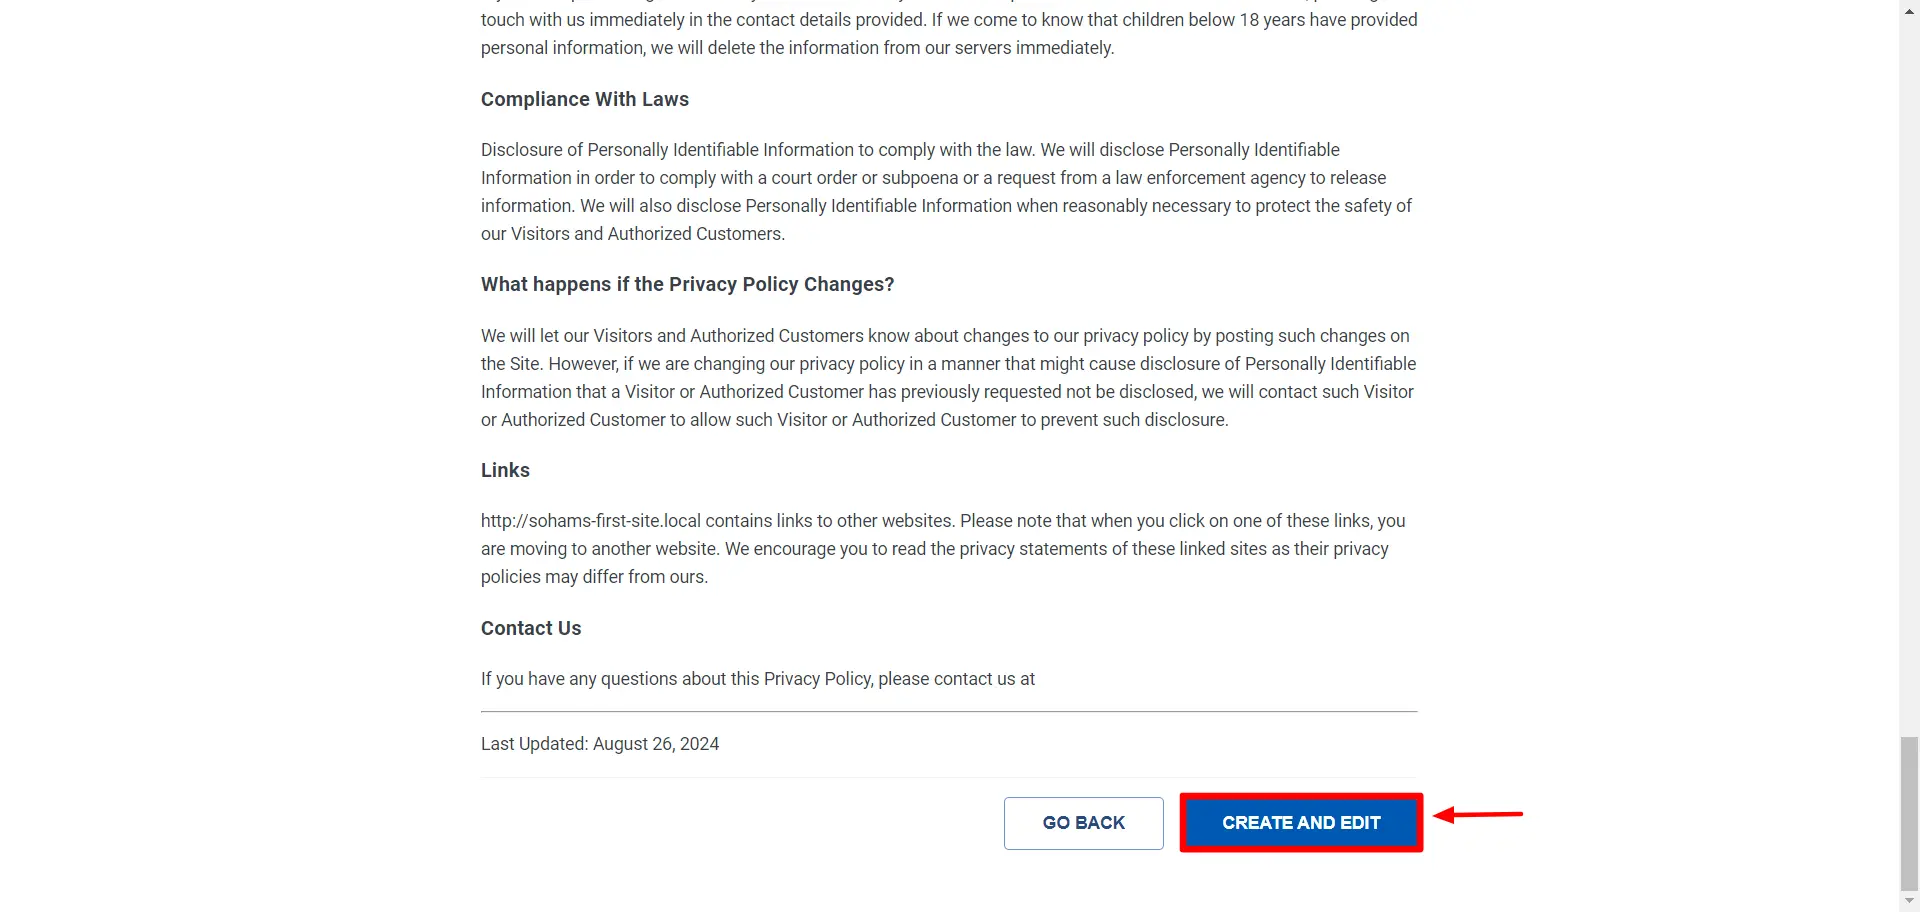Viewport: 1920px width, 912px height.
Task: Click the paragraph about children below 18
Action: [x=948, y=33]
